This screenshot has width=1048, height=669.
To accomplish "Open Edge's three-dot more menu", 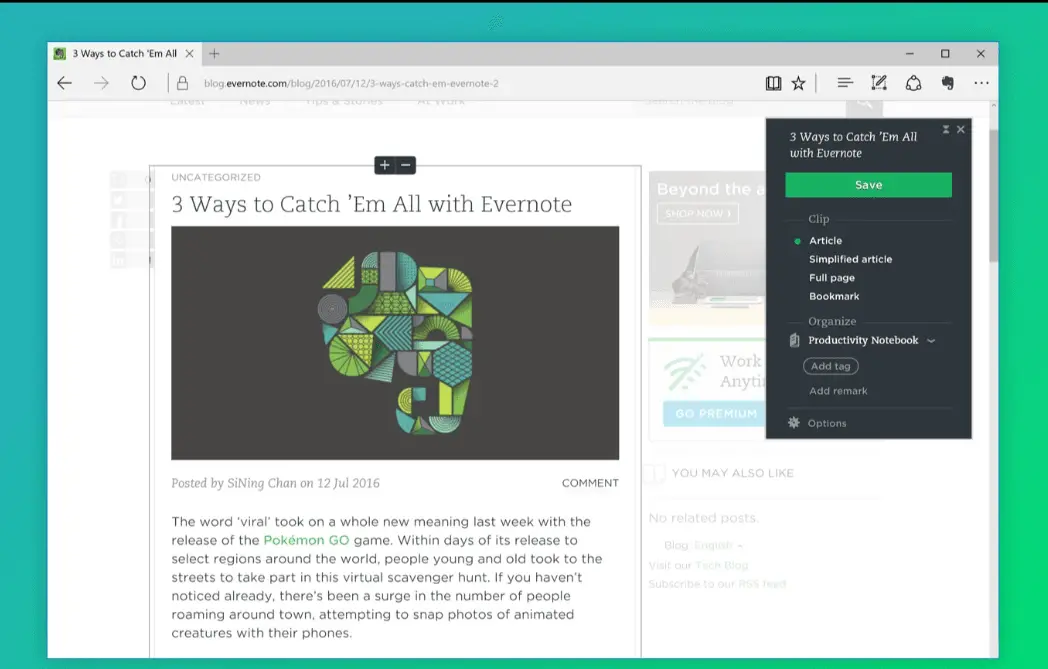I will [981, 83].
